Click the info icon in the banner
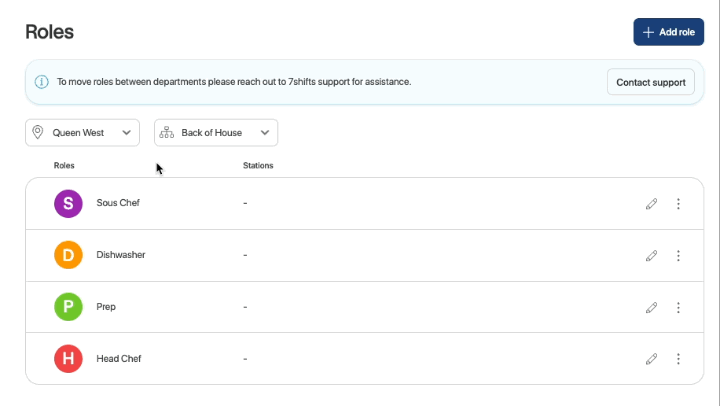This screenshot has height=406, width=720. (42, 82)
